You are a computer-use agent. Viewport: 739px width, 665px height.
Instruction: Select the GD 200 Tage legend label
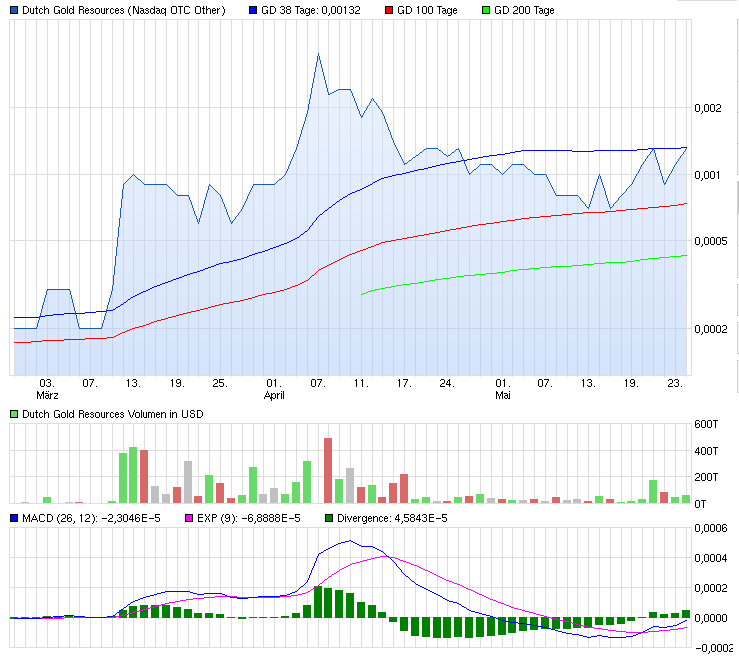[x=525, y=10]
